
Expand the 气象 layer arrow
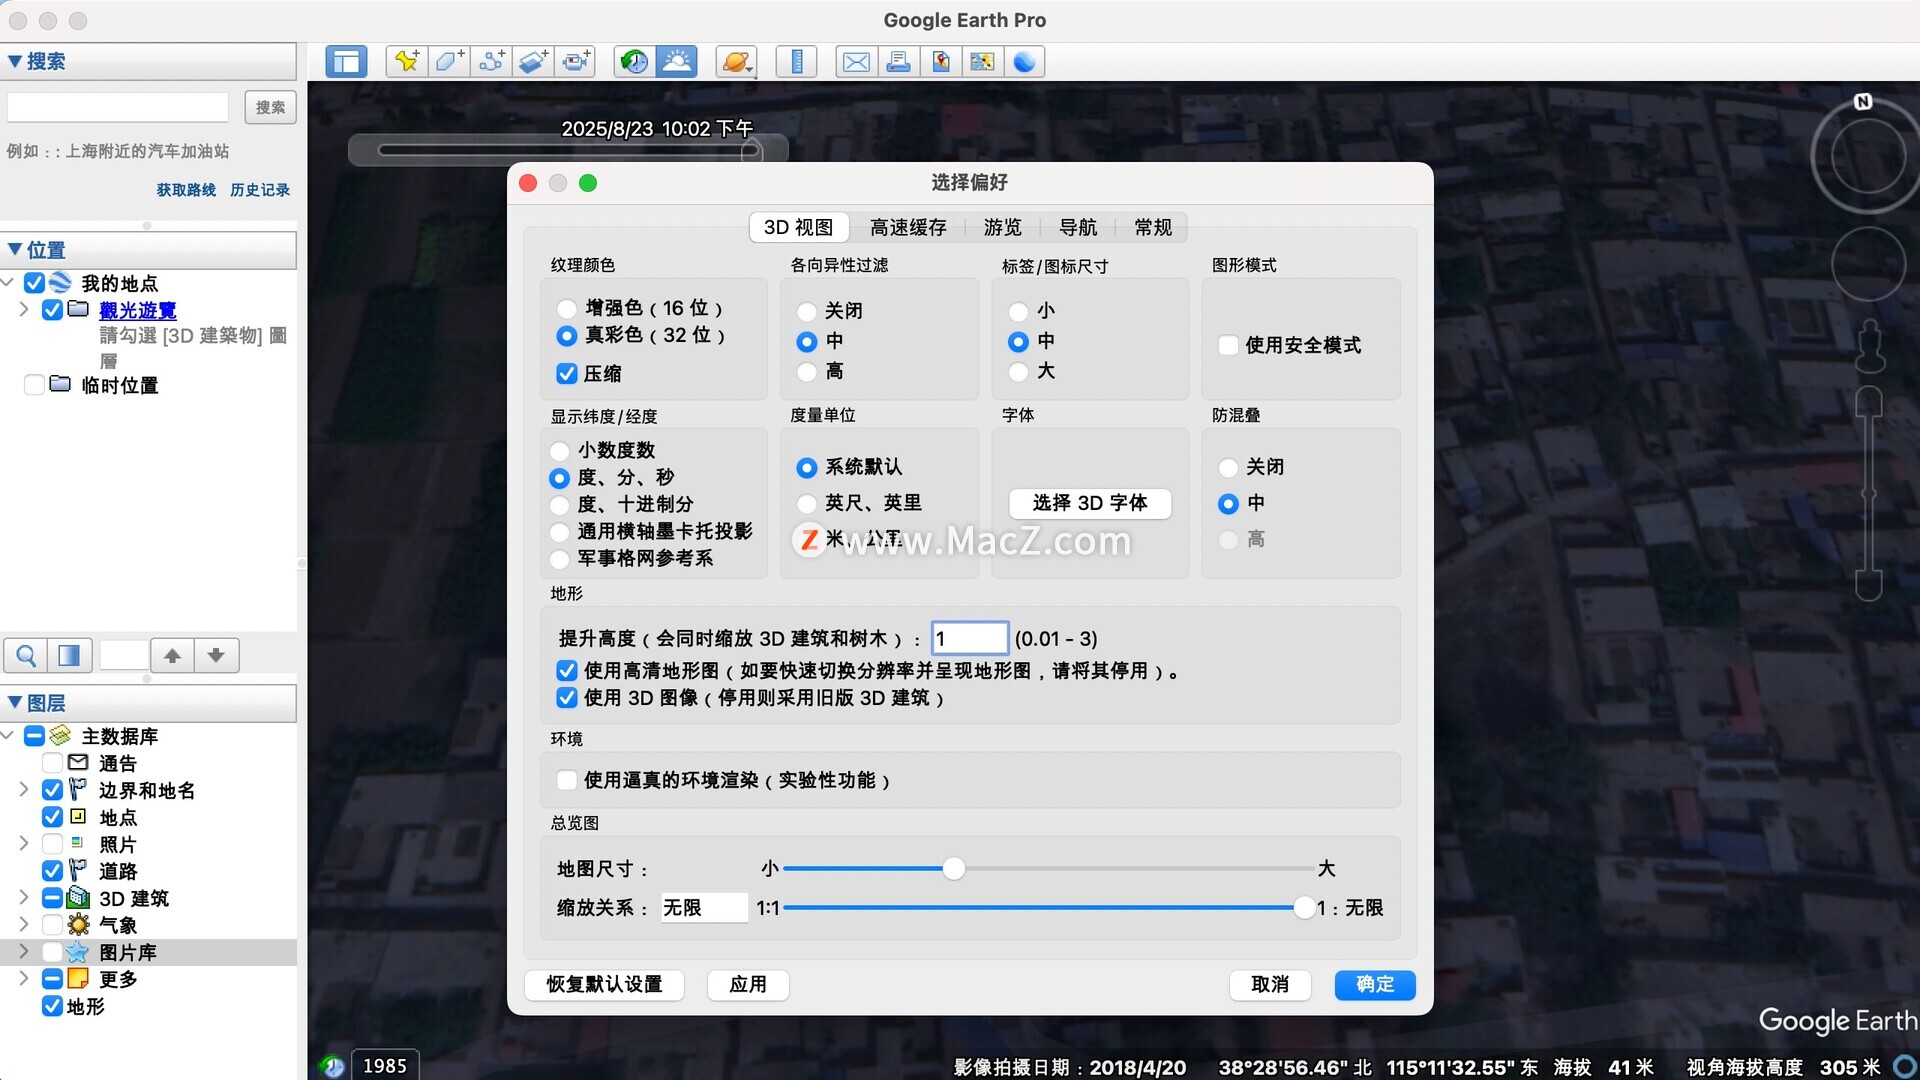click(x=23, y=925)
